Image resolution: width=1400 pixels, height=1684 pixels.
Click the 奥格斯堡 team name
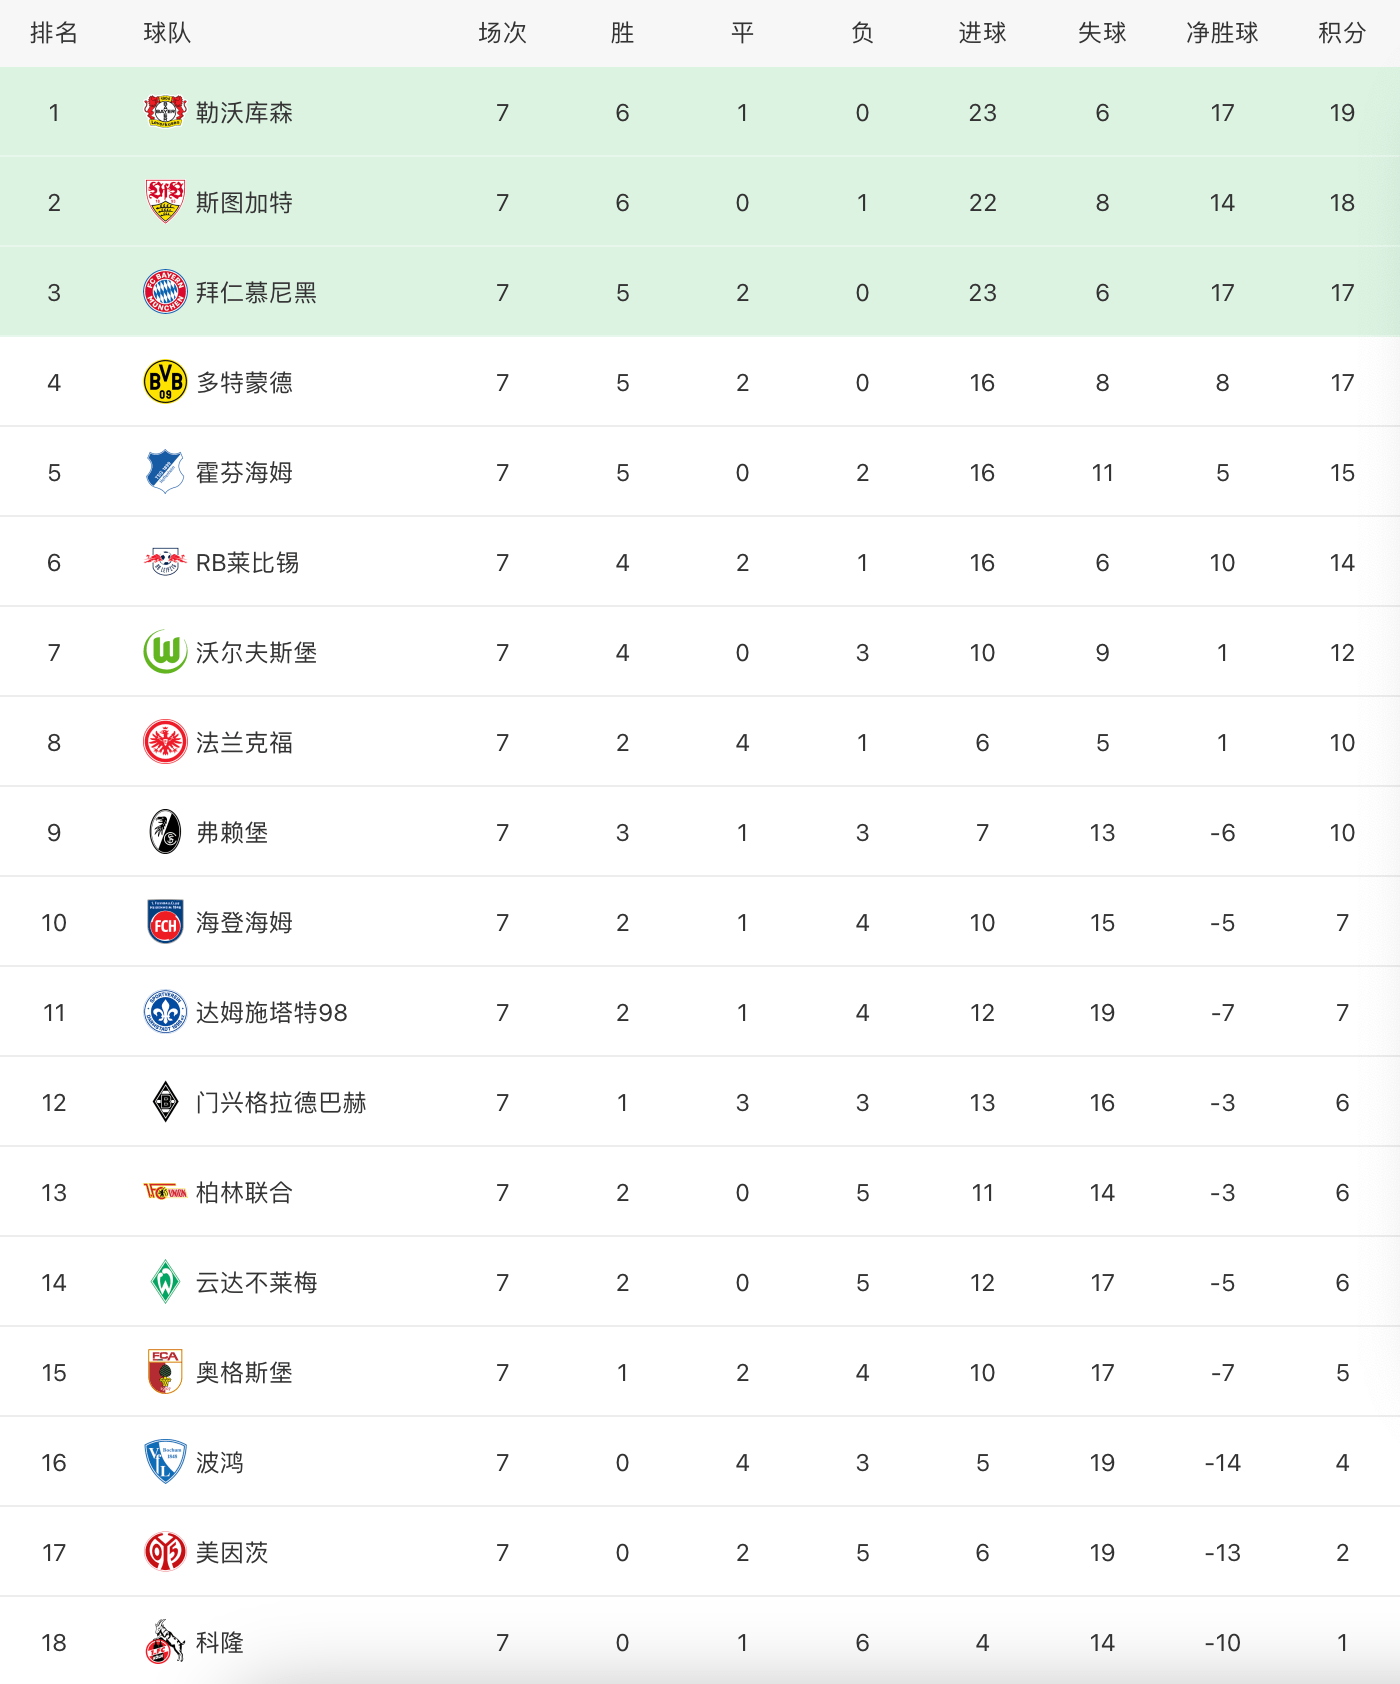coord(244,1372)
